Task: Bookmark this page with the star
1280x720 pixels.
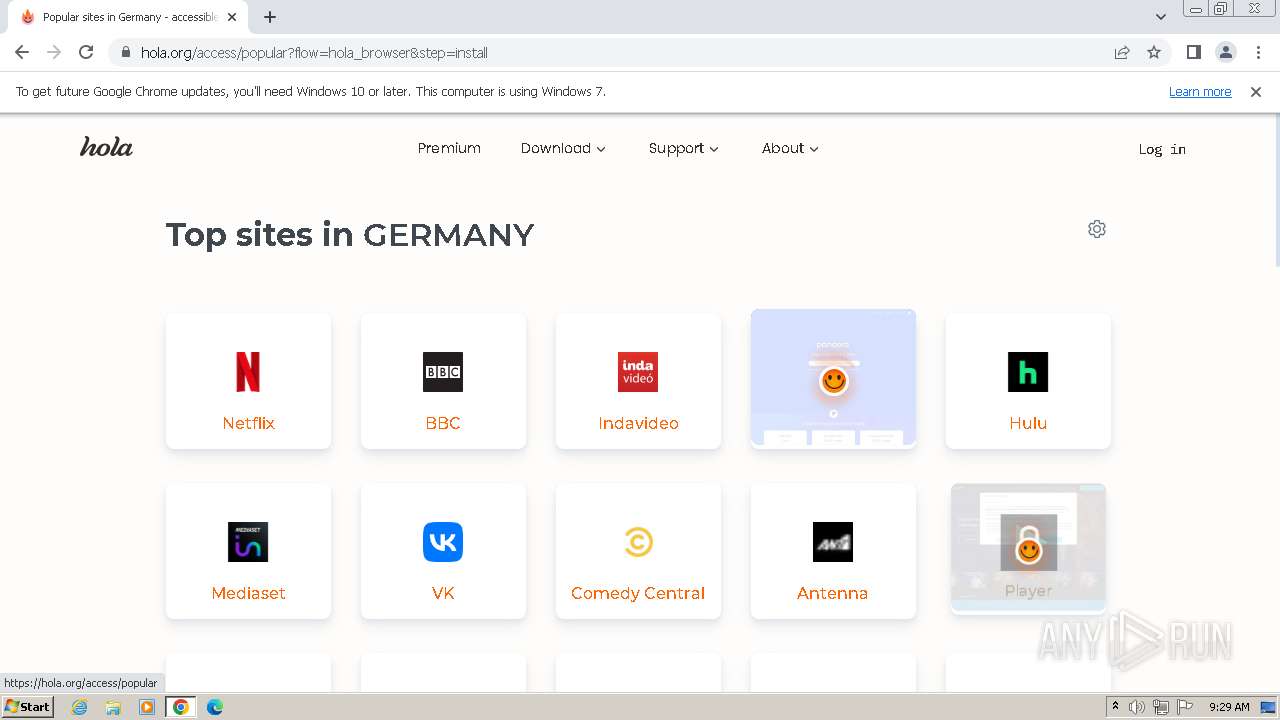Action: tap(1154, 52)
